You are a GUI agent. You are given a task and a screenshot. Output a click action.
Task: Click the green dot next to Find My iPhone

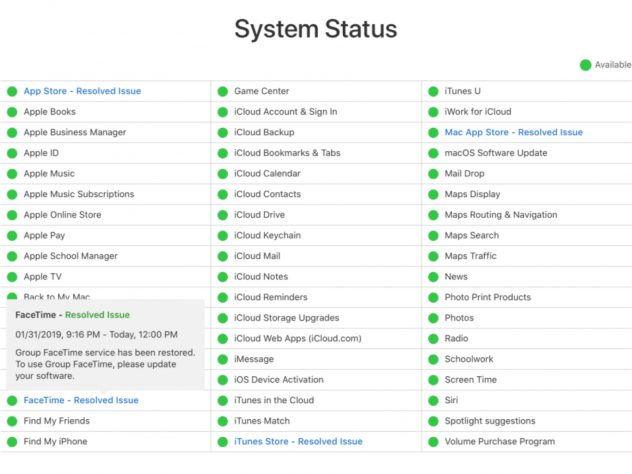pyautogui.click(x=12, y=442)
